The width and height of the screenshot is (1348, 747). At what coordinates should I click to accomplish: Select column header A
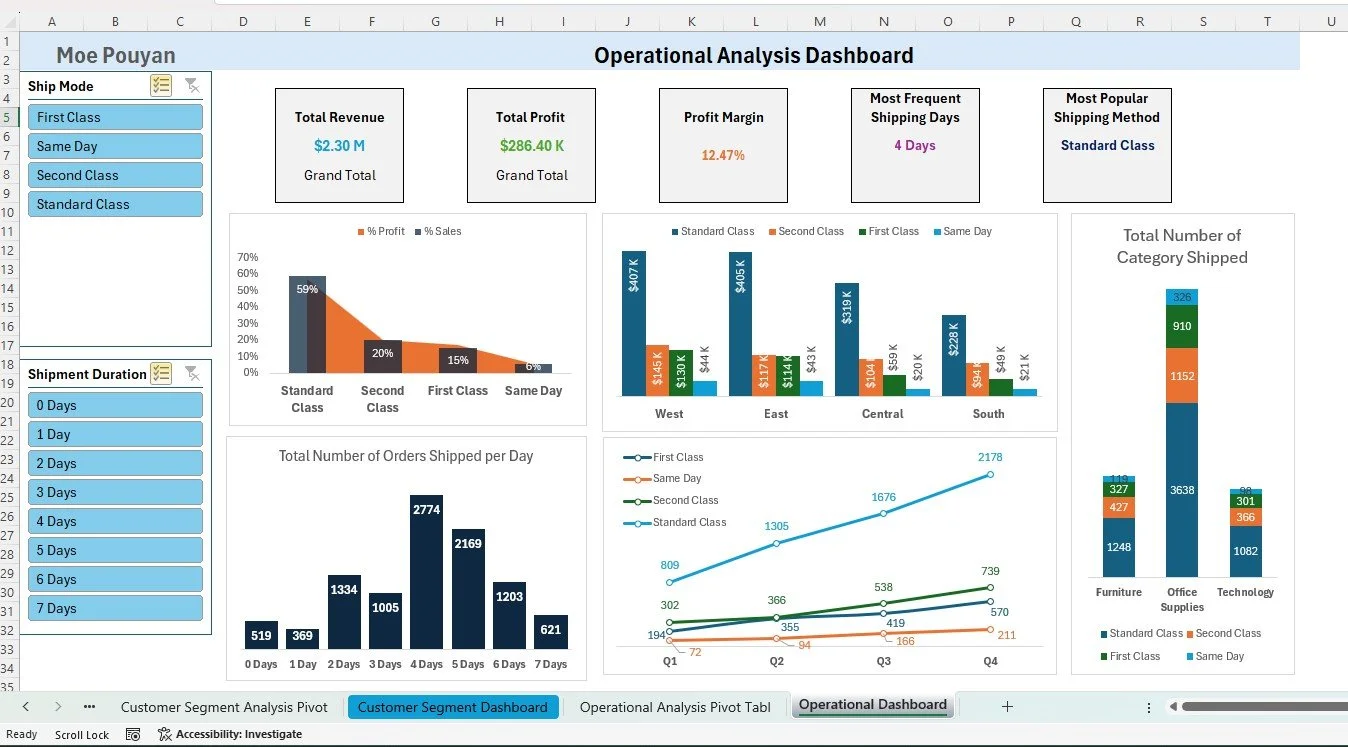coord(51,22)
